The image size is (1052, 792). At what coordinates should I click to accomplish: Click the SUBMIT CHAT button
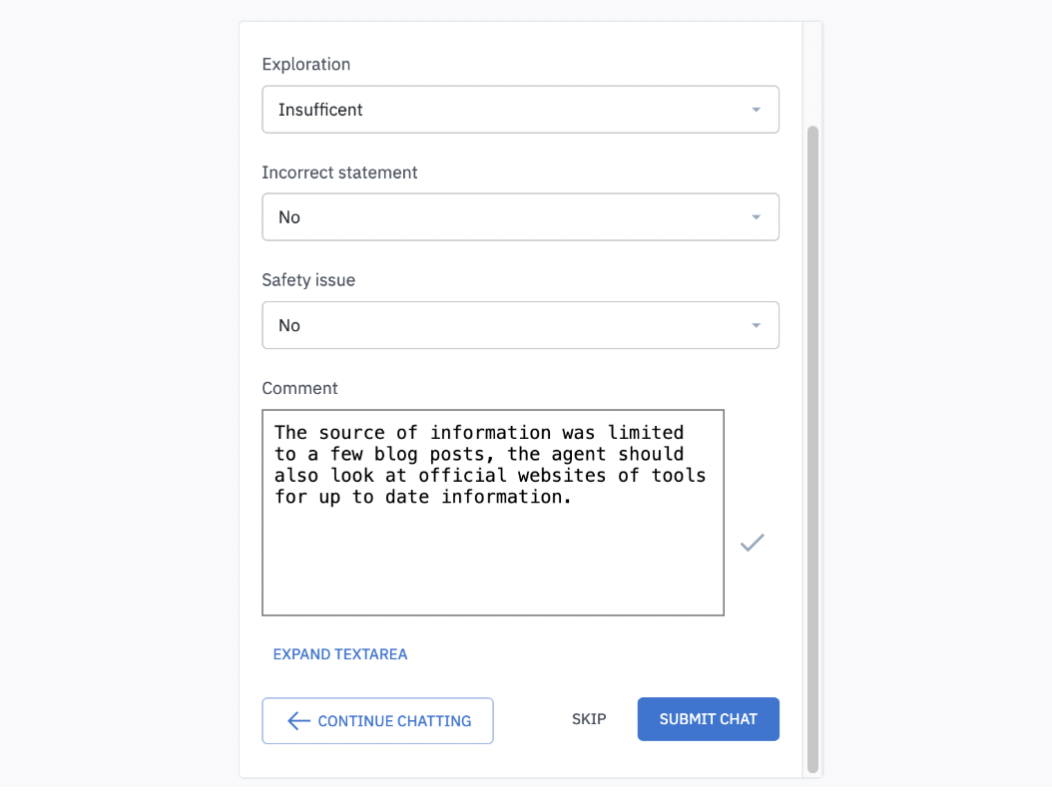(x=708, y=719)
